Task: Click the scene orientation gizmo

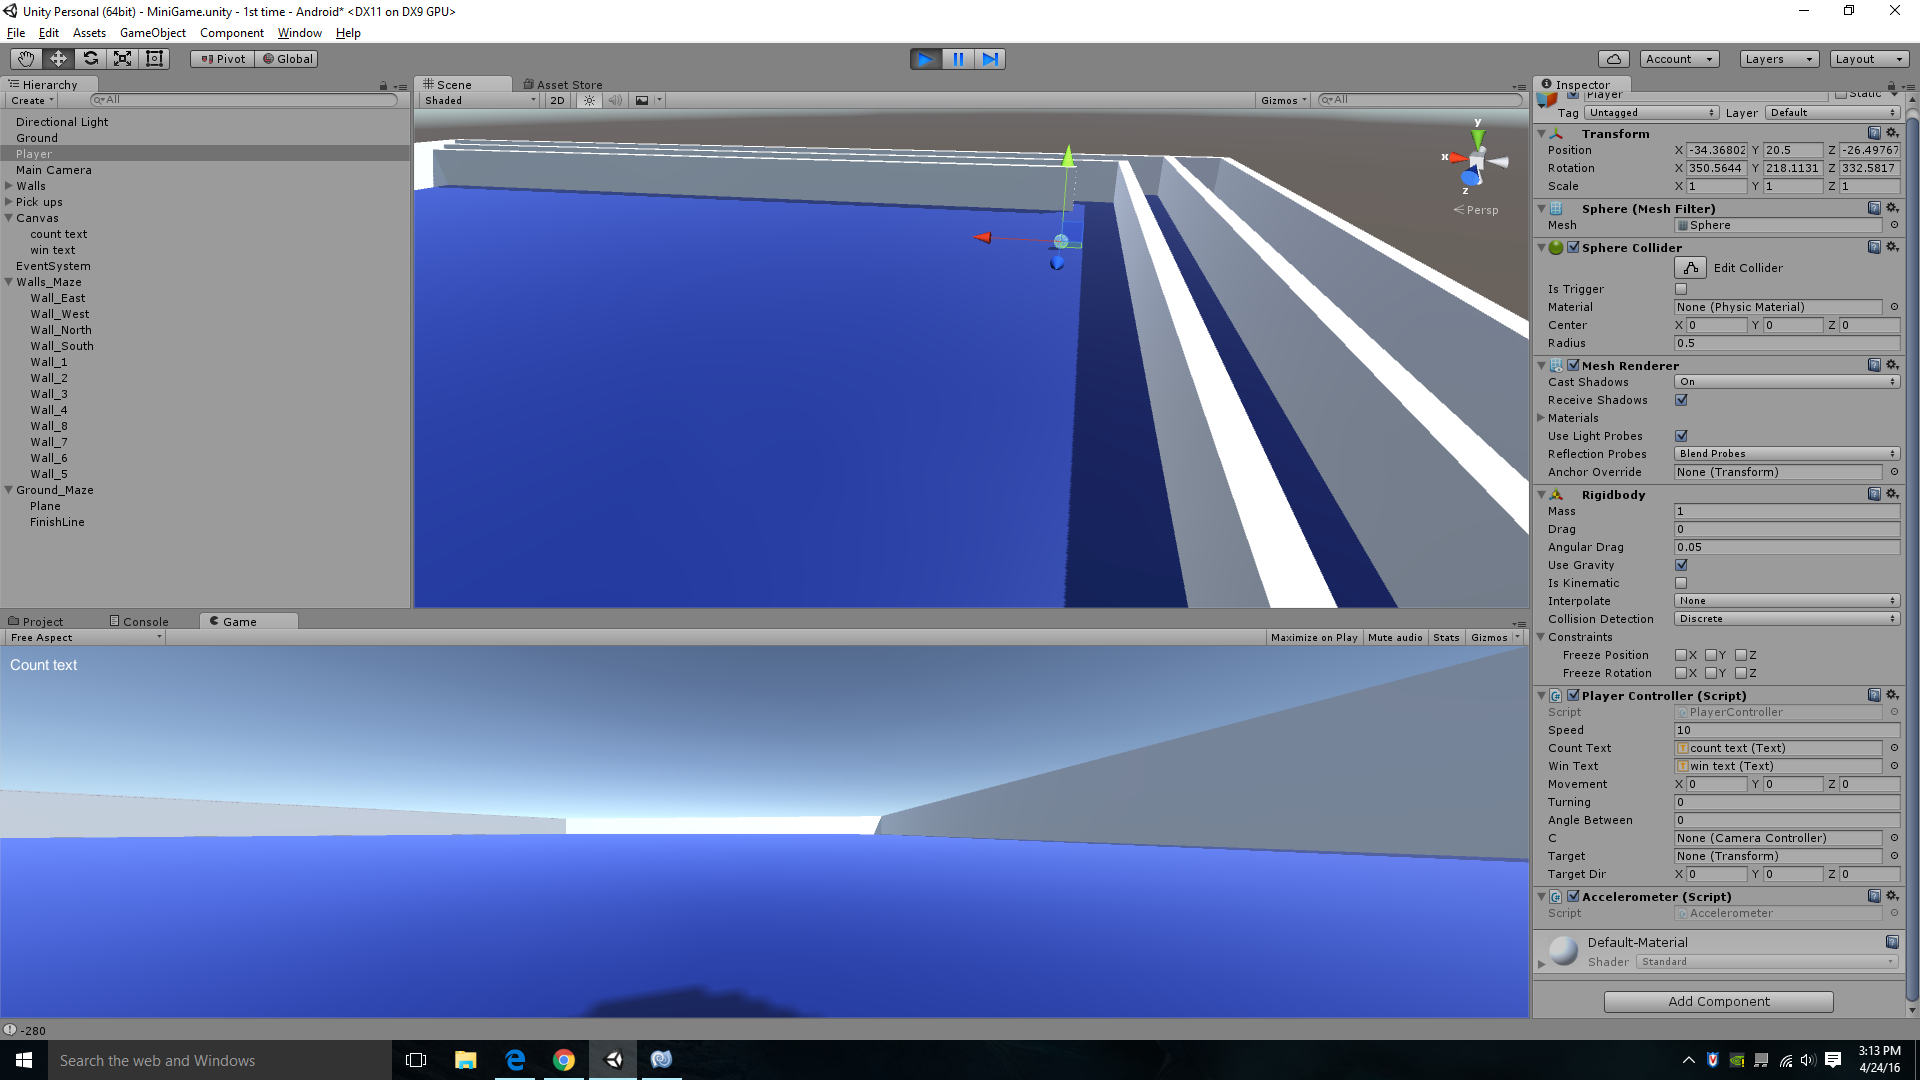Action: [1477, 160]
